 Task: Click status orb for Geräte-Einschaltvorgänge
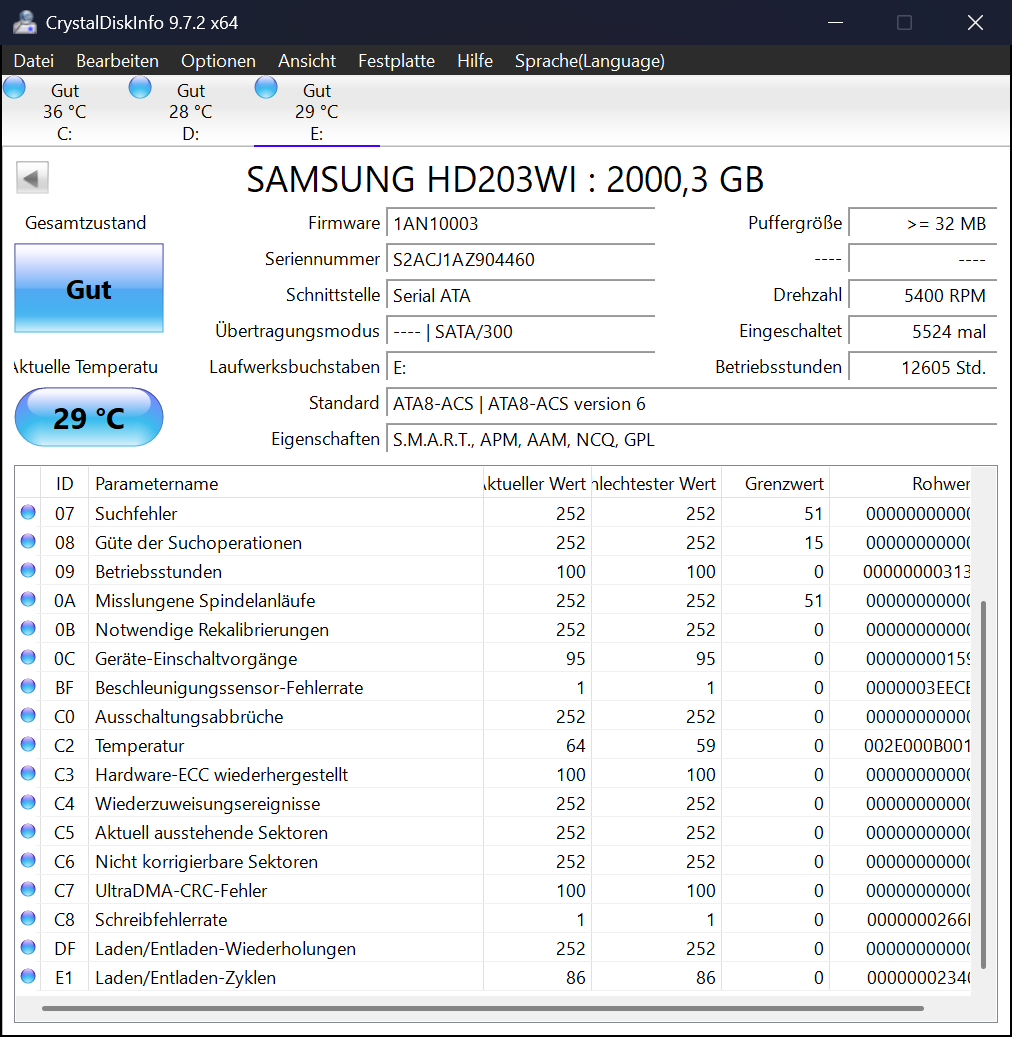[x=28, y=657]
